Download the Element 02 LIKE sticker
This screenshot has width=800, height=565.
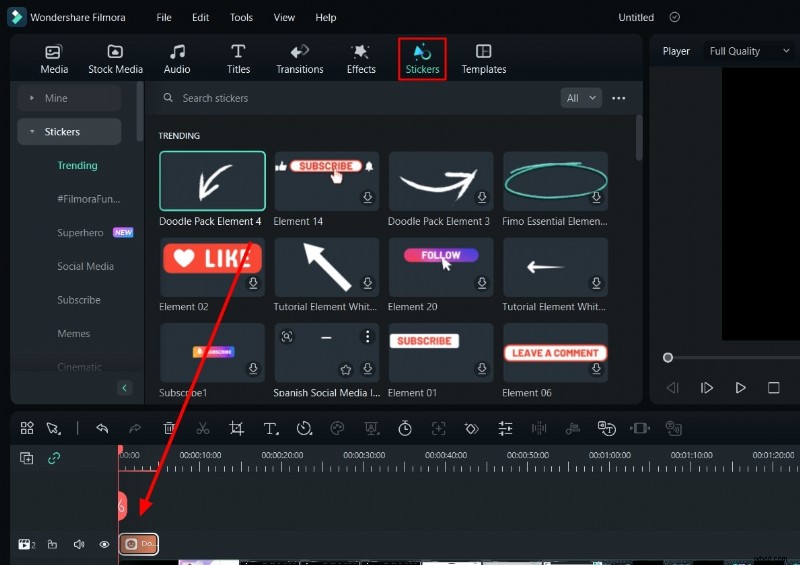point(253,283)
